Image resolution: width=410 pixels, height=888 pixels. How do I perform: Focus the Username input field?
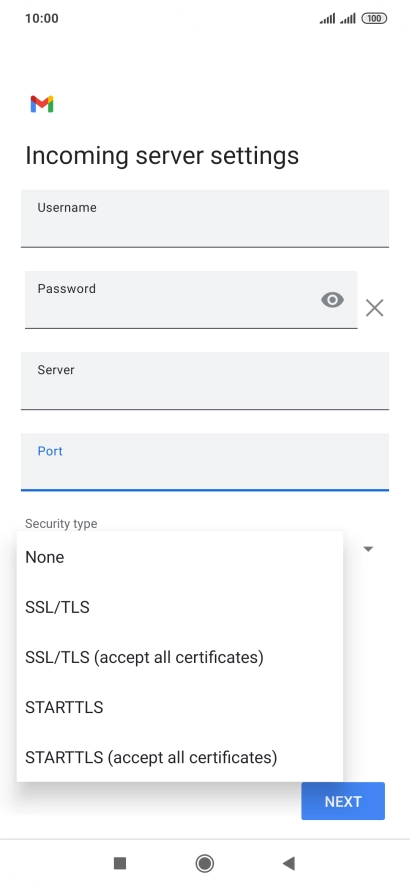coord(205,219)
